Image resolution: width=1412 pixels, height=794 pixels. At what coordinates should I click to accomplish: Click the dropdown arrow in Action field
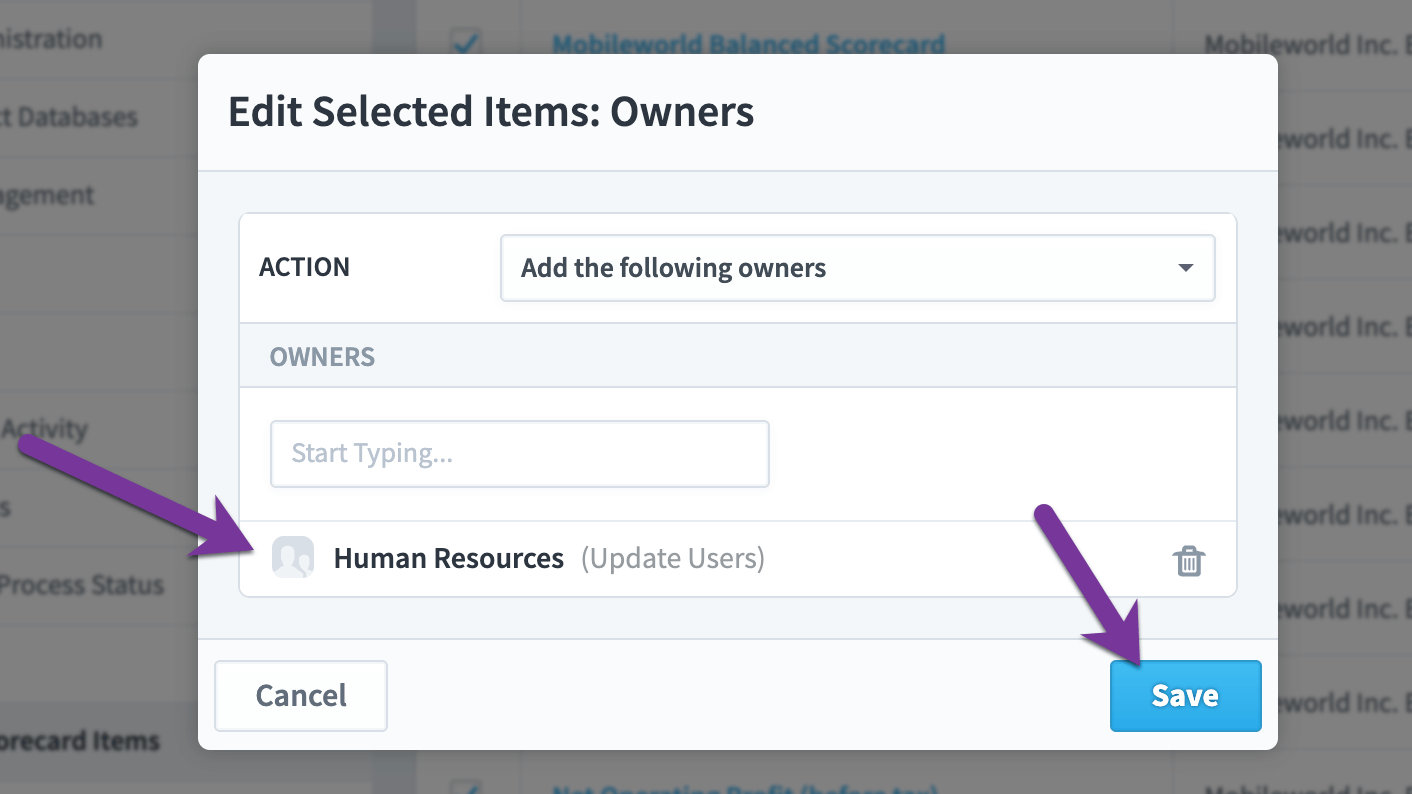coord(1186,268)
